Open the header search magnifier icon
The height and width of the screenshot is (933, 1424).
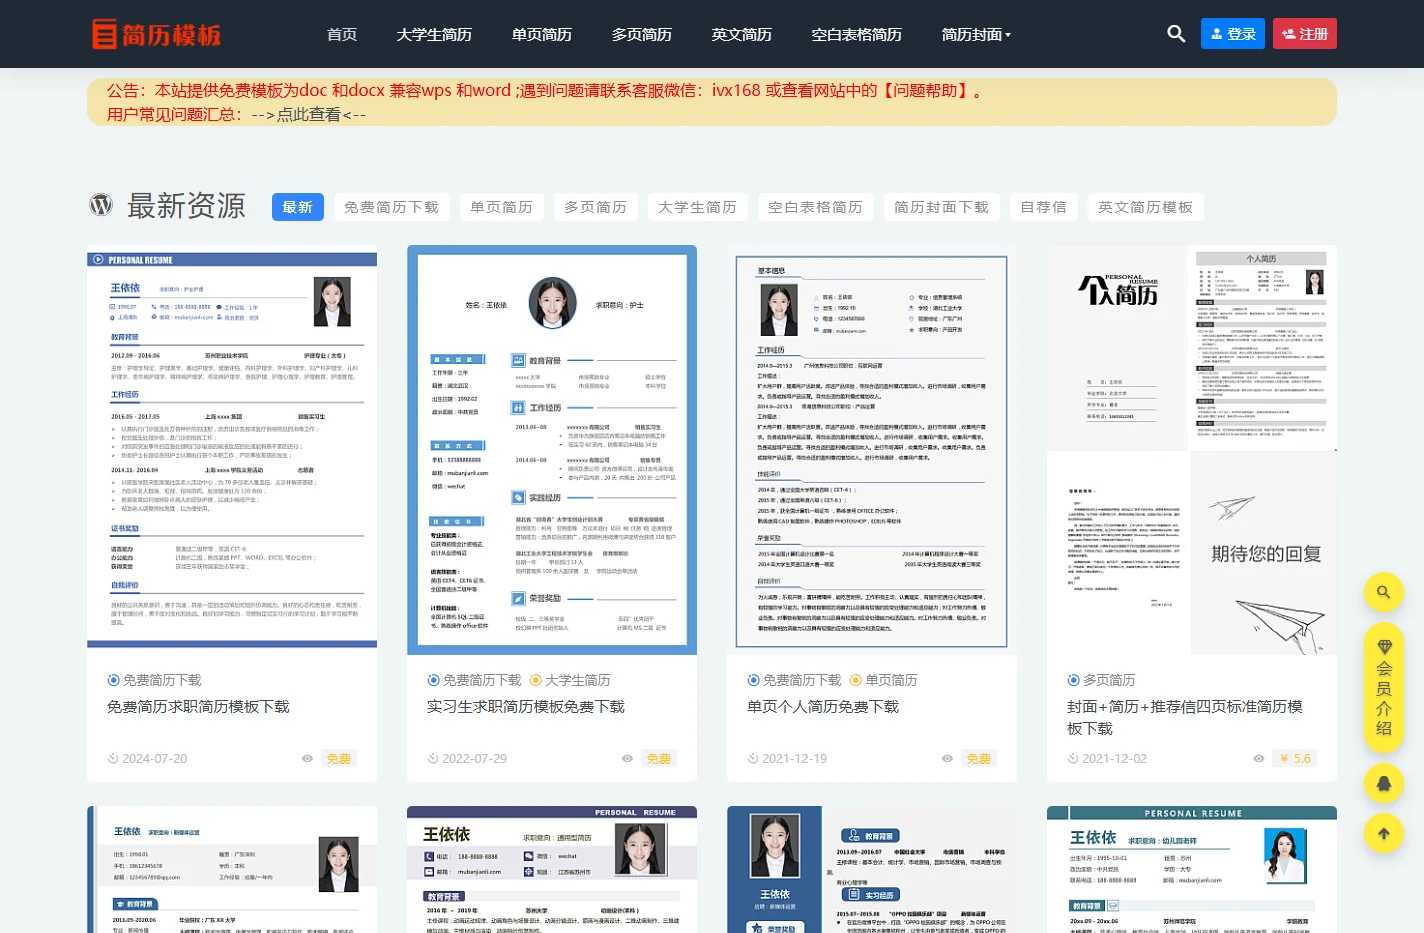click(x=1176, y=34)
